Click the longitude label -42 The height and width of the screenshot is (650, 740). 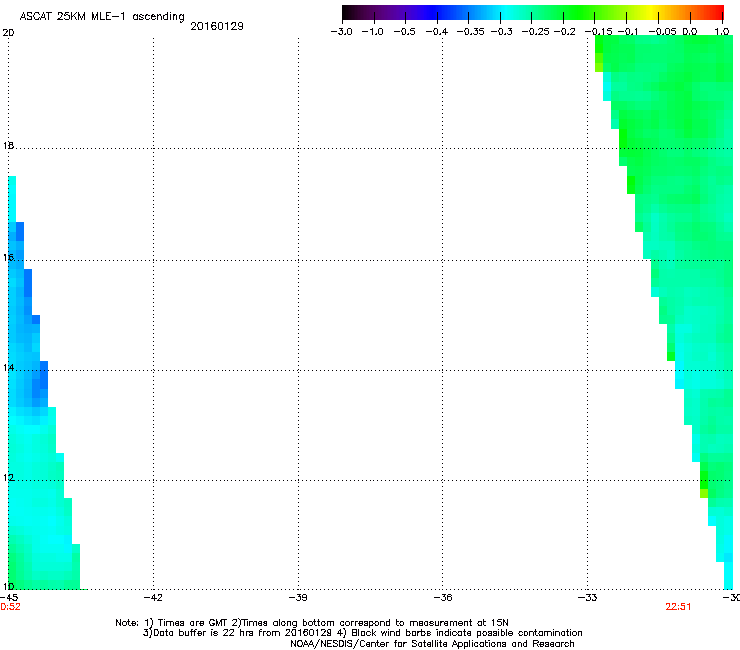coord(153,598)
